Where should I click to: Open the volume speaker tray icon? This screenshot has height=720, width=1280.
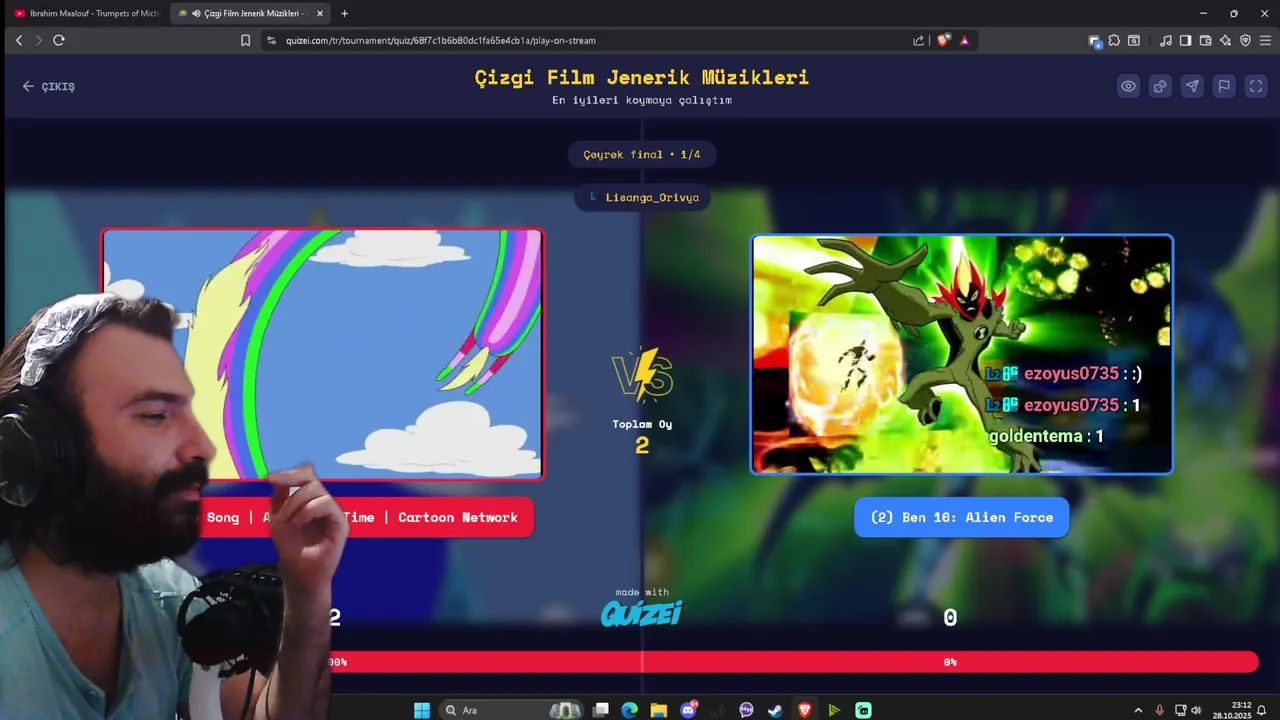(1196, 710)
